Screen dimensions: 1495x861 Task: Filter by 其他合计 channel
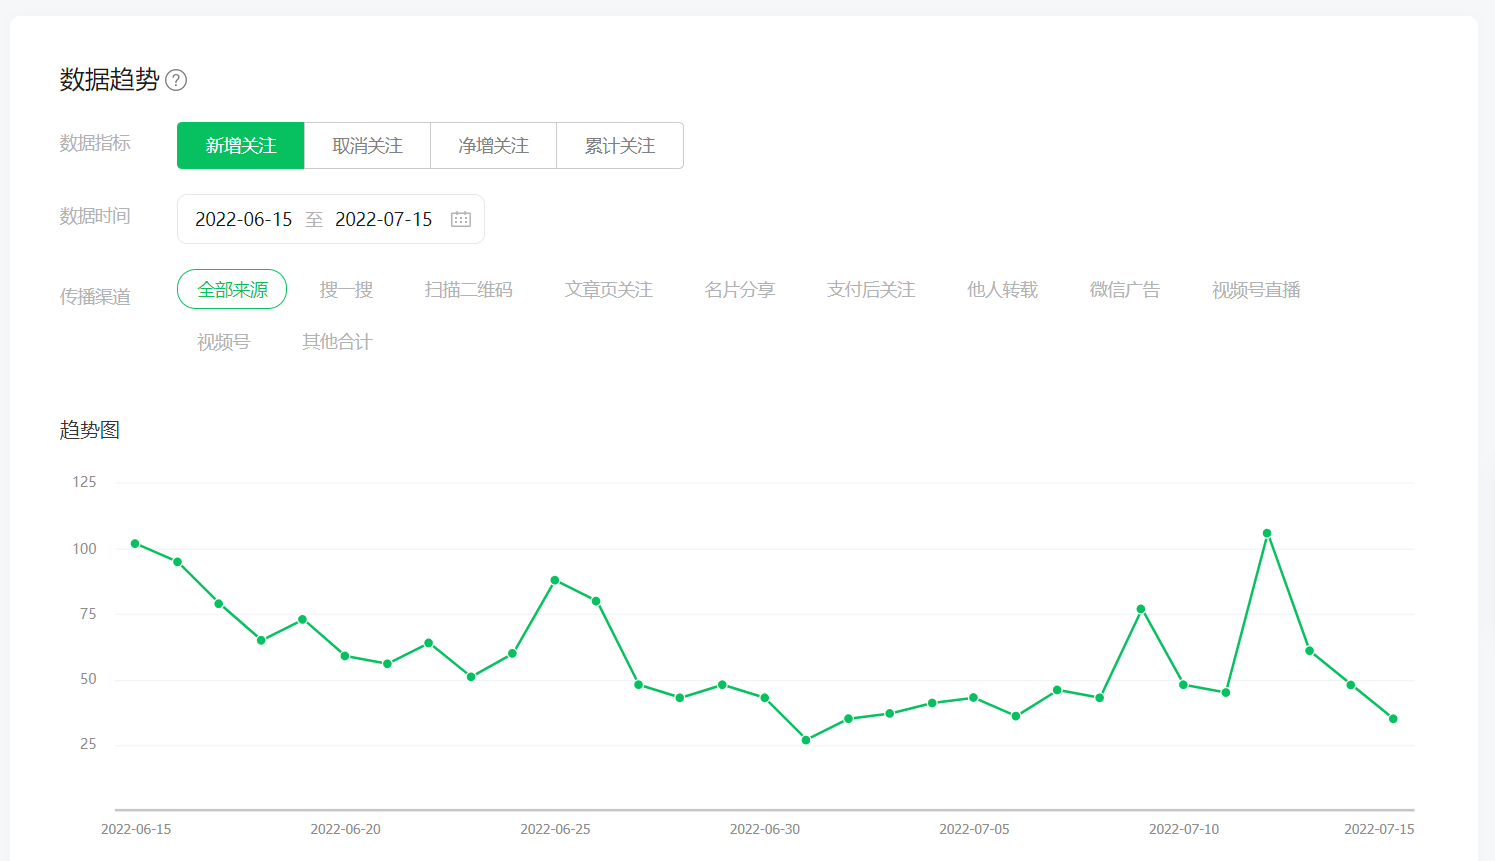coord(337,342)
